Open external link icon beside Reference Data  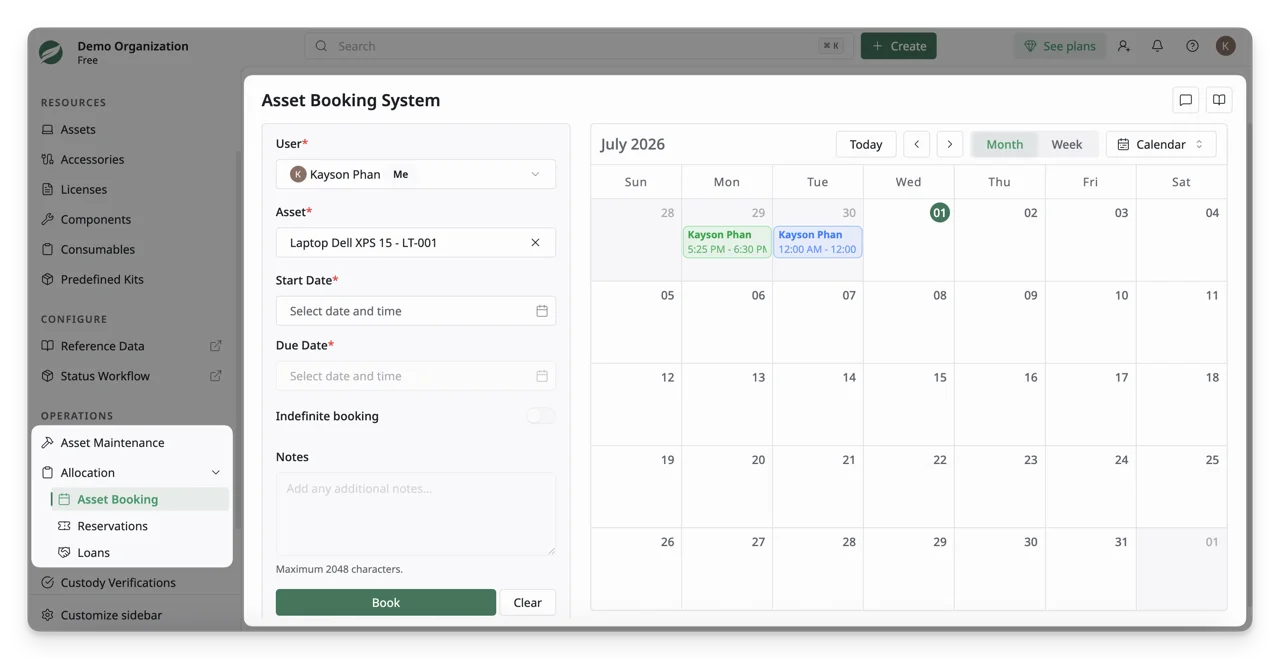[x=215, y=346]
